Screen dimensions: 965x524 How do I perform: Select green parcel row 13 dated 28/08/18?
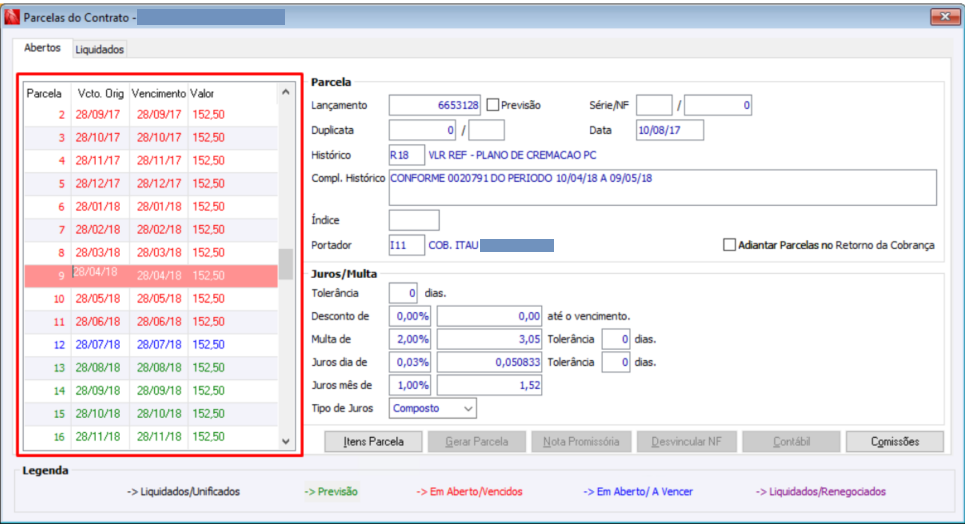[151, 368]
